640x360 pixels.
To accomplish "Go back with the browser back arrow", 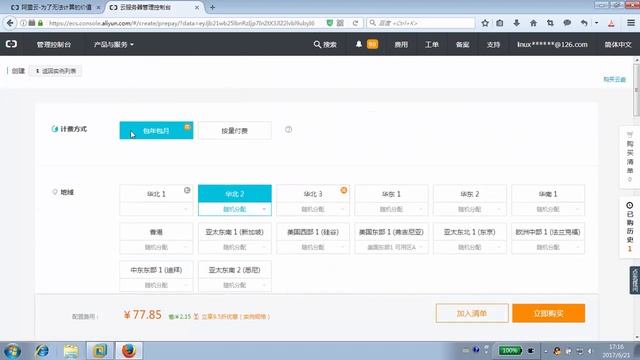I will pyautogui.click(x=10, y=23).
